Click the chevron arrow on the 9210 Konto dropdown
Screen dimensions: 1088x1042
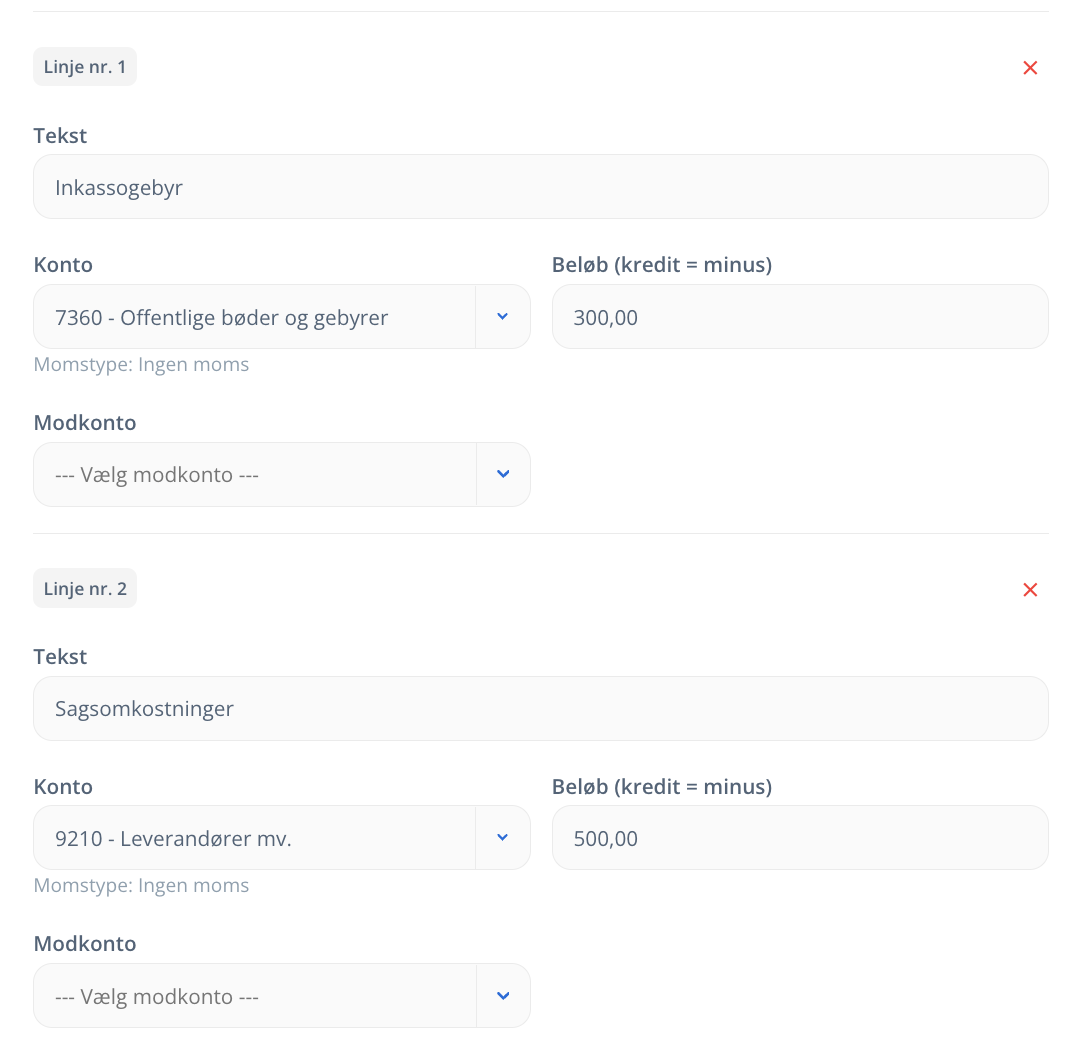click(x=502, y=837)
